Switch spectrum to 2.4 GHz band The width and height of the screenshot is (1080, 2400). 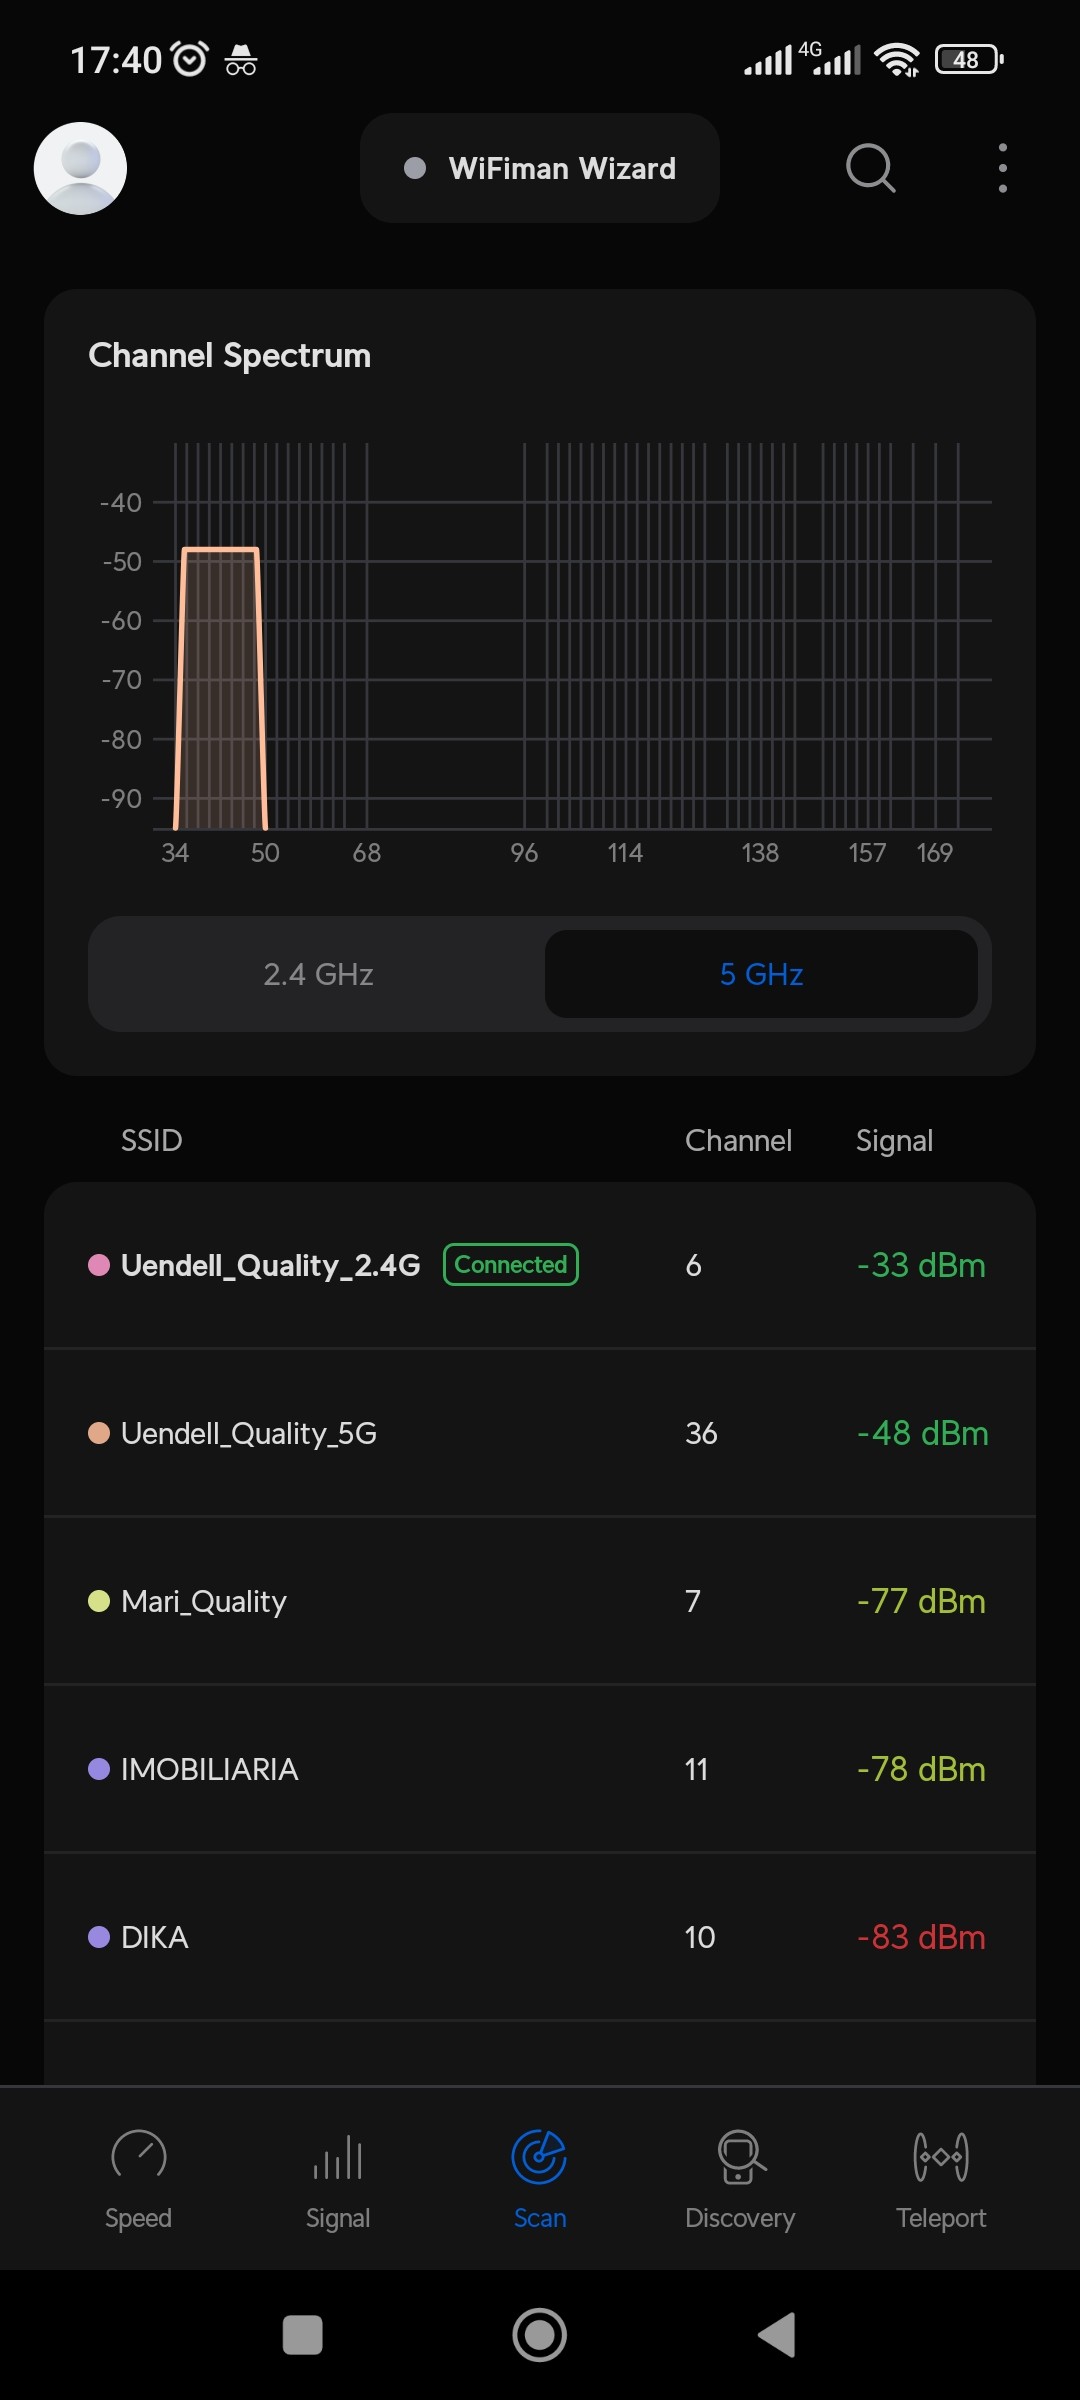click(318, 974)
